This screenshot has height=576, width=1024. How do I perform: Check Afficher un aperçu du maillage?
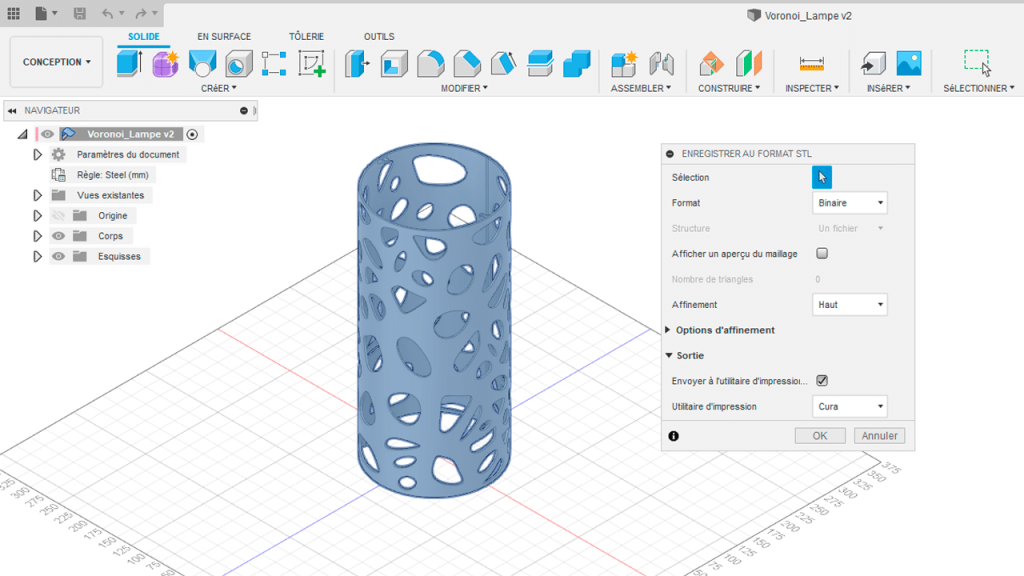822,253
